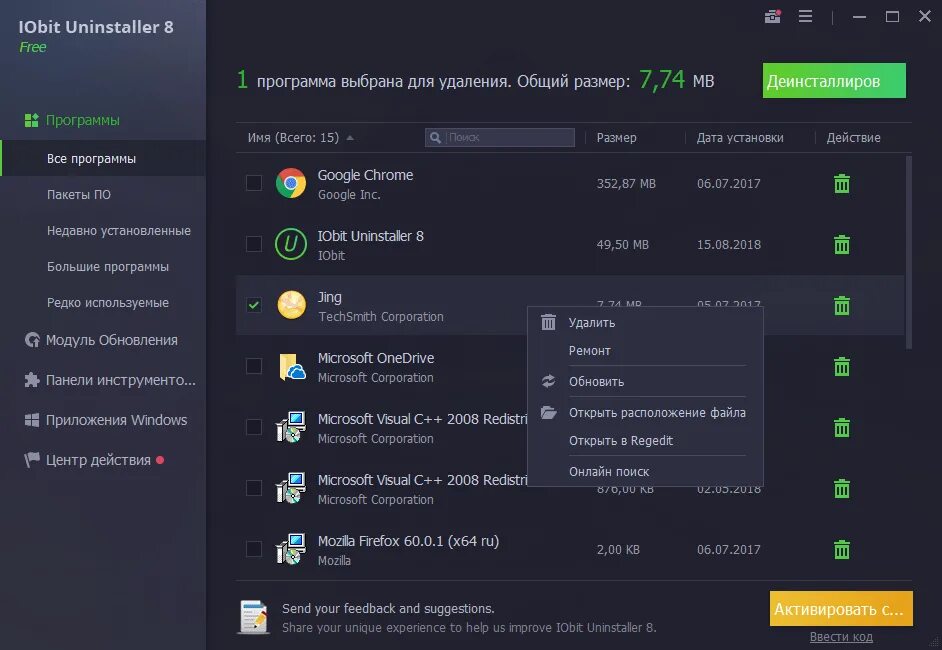Image resolution: width=942 pixels, height=650 pixels.
Task: Click the trash icon beside Удалить in context menu
Action: pyautogui.click(x=548, y=323)
